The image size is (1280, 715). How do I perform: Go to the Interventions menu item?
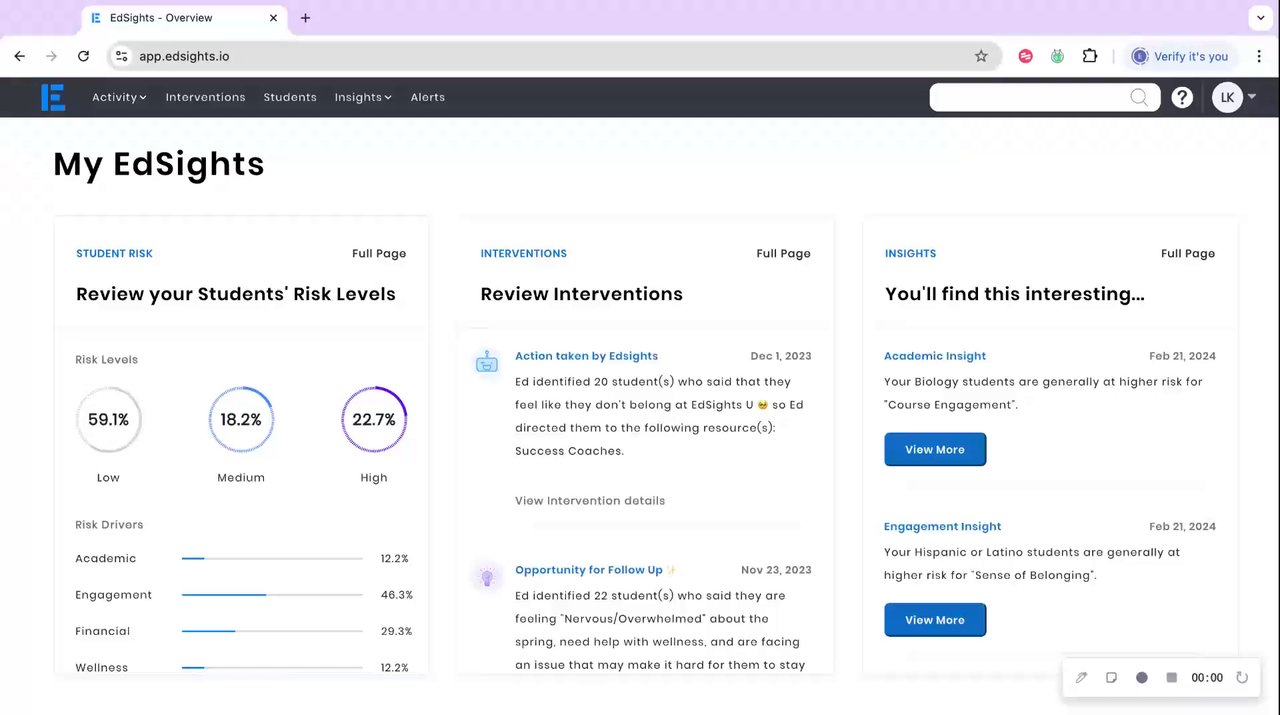205,97
